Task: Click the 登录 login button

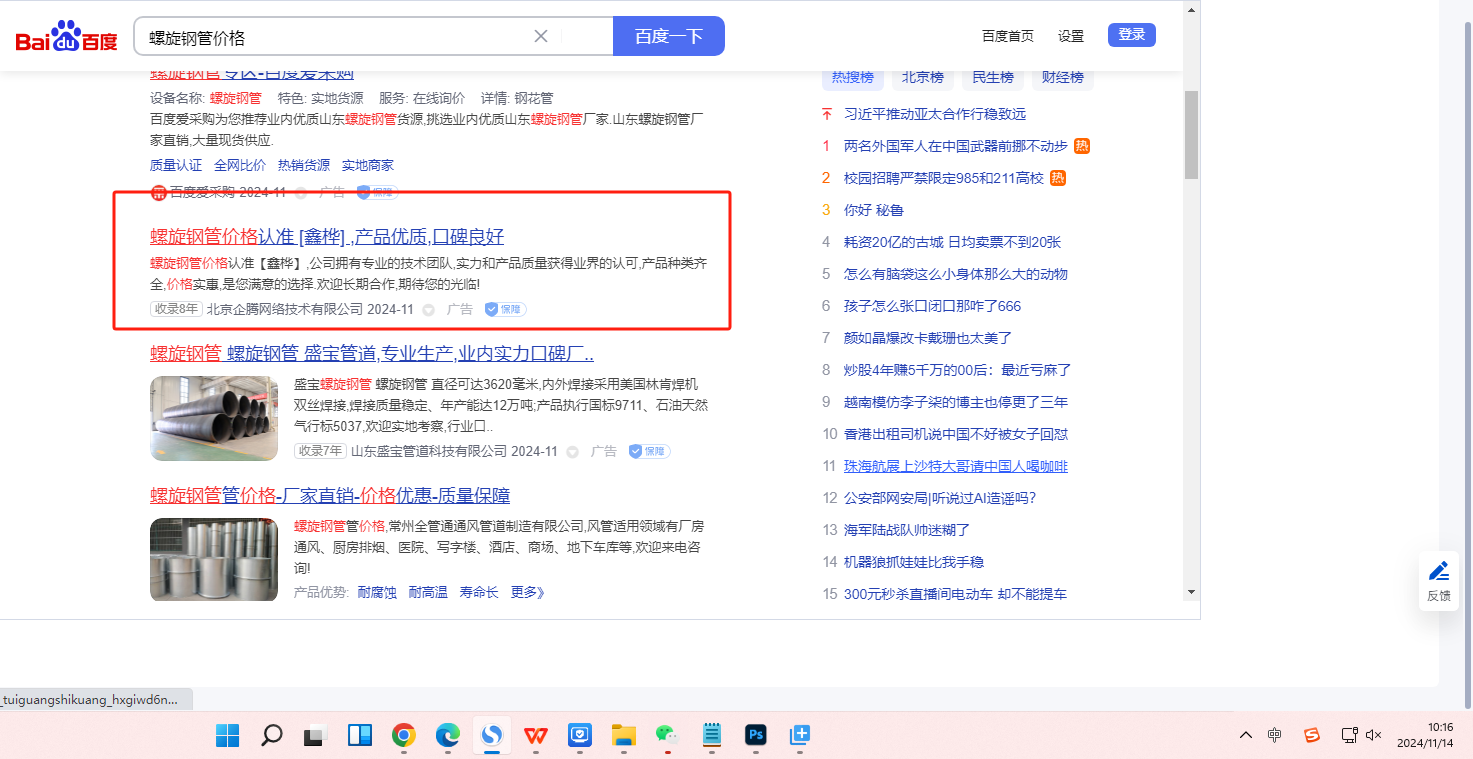Action: tap(1131, 35)
